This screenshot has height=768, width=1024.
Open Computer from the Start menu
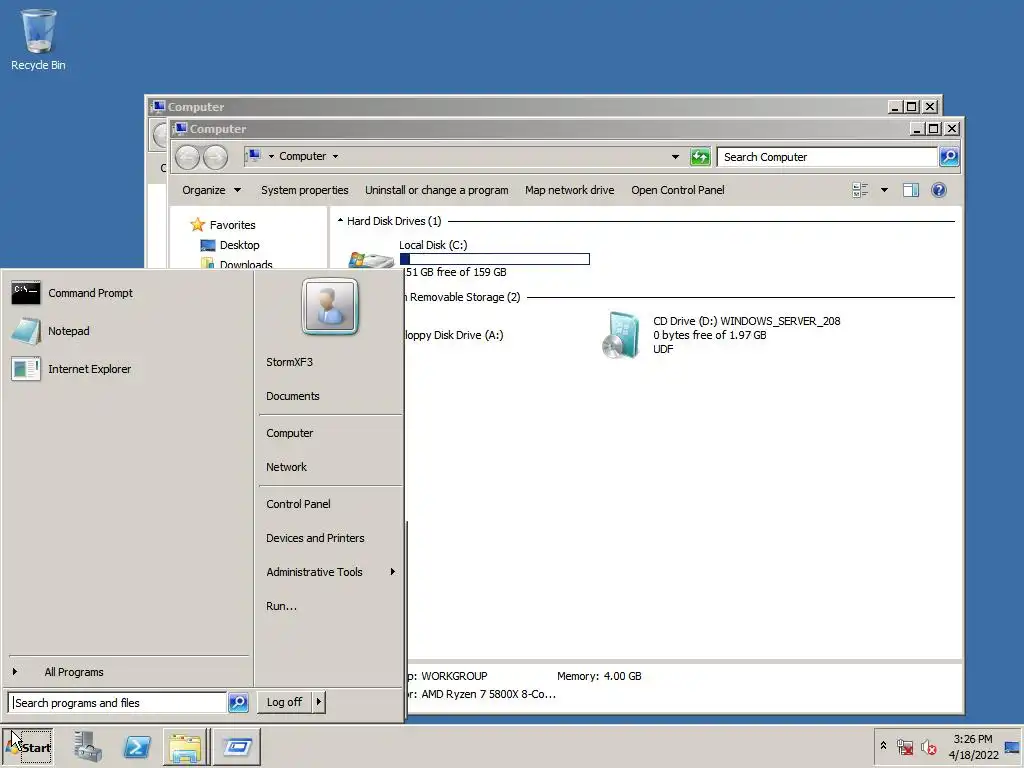(x=289, y=433)
